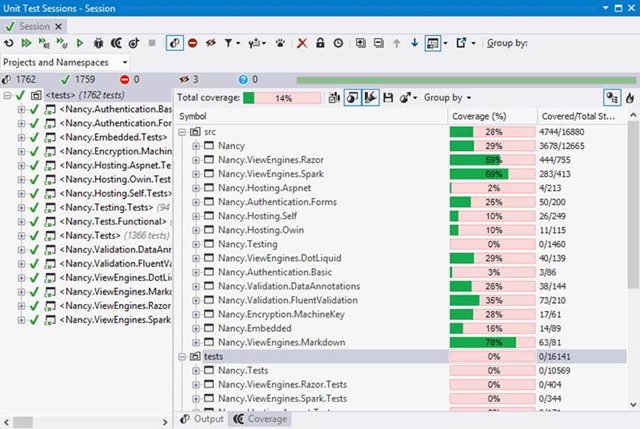The height and width of the screenshot is (429, 640).
Task: Remove selected tests with the red X
Action: tap(302, 43)
